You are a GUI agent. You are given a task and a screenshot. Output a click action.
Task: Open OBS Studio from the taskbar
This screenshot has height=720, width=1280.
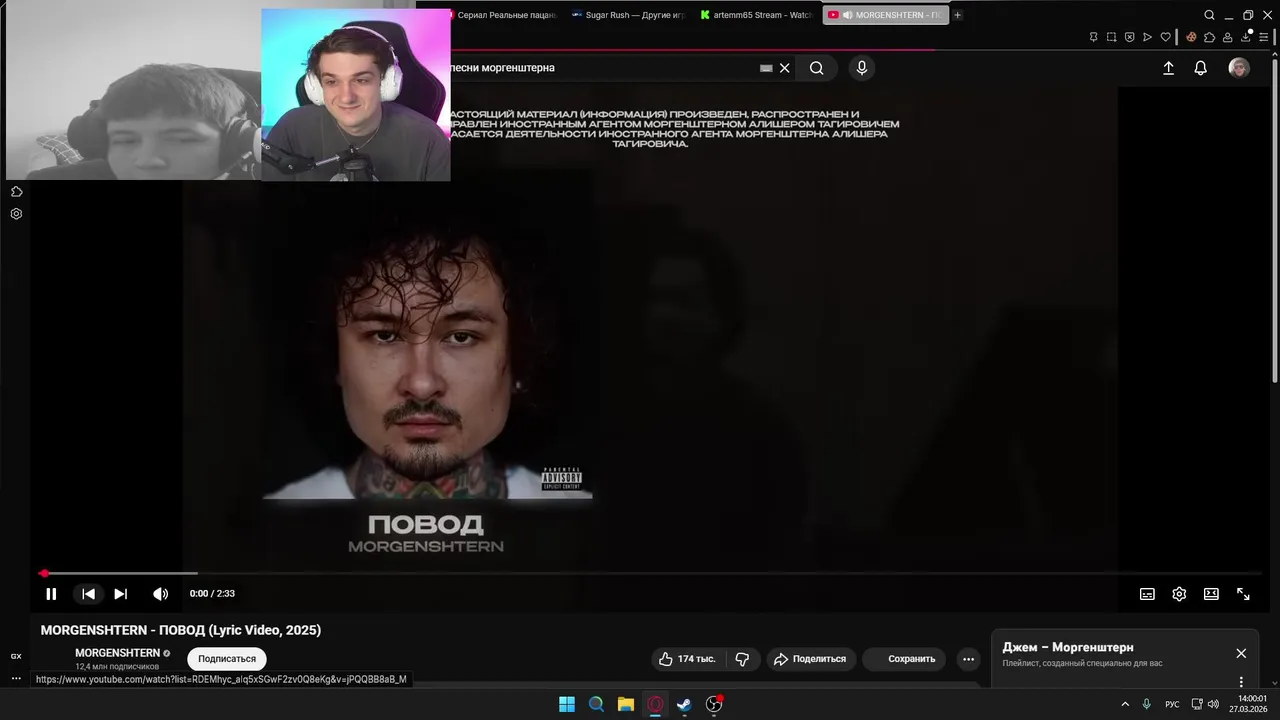[714, 704]
